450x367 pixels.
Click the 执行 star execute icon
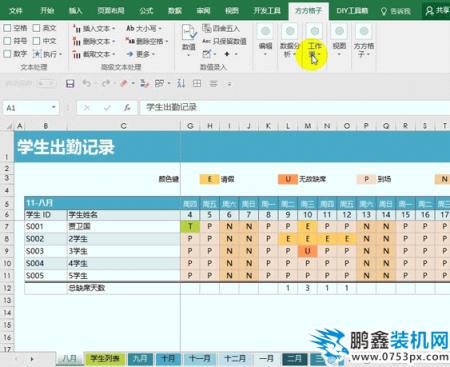click(x=37, y=54)
